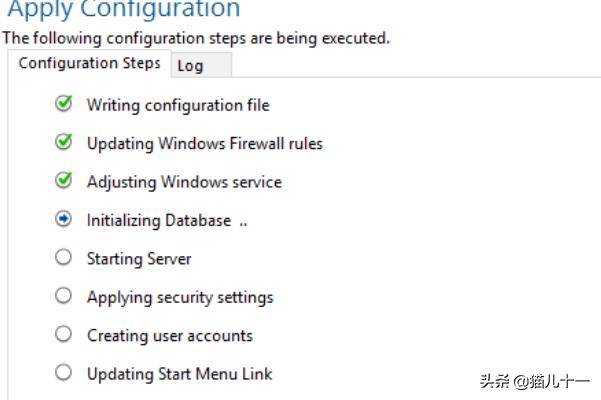Click the watermark text at bottom right
This screenshot has width=601, height=400.
tap(535, 381)
